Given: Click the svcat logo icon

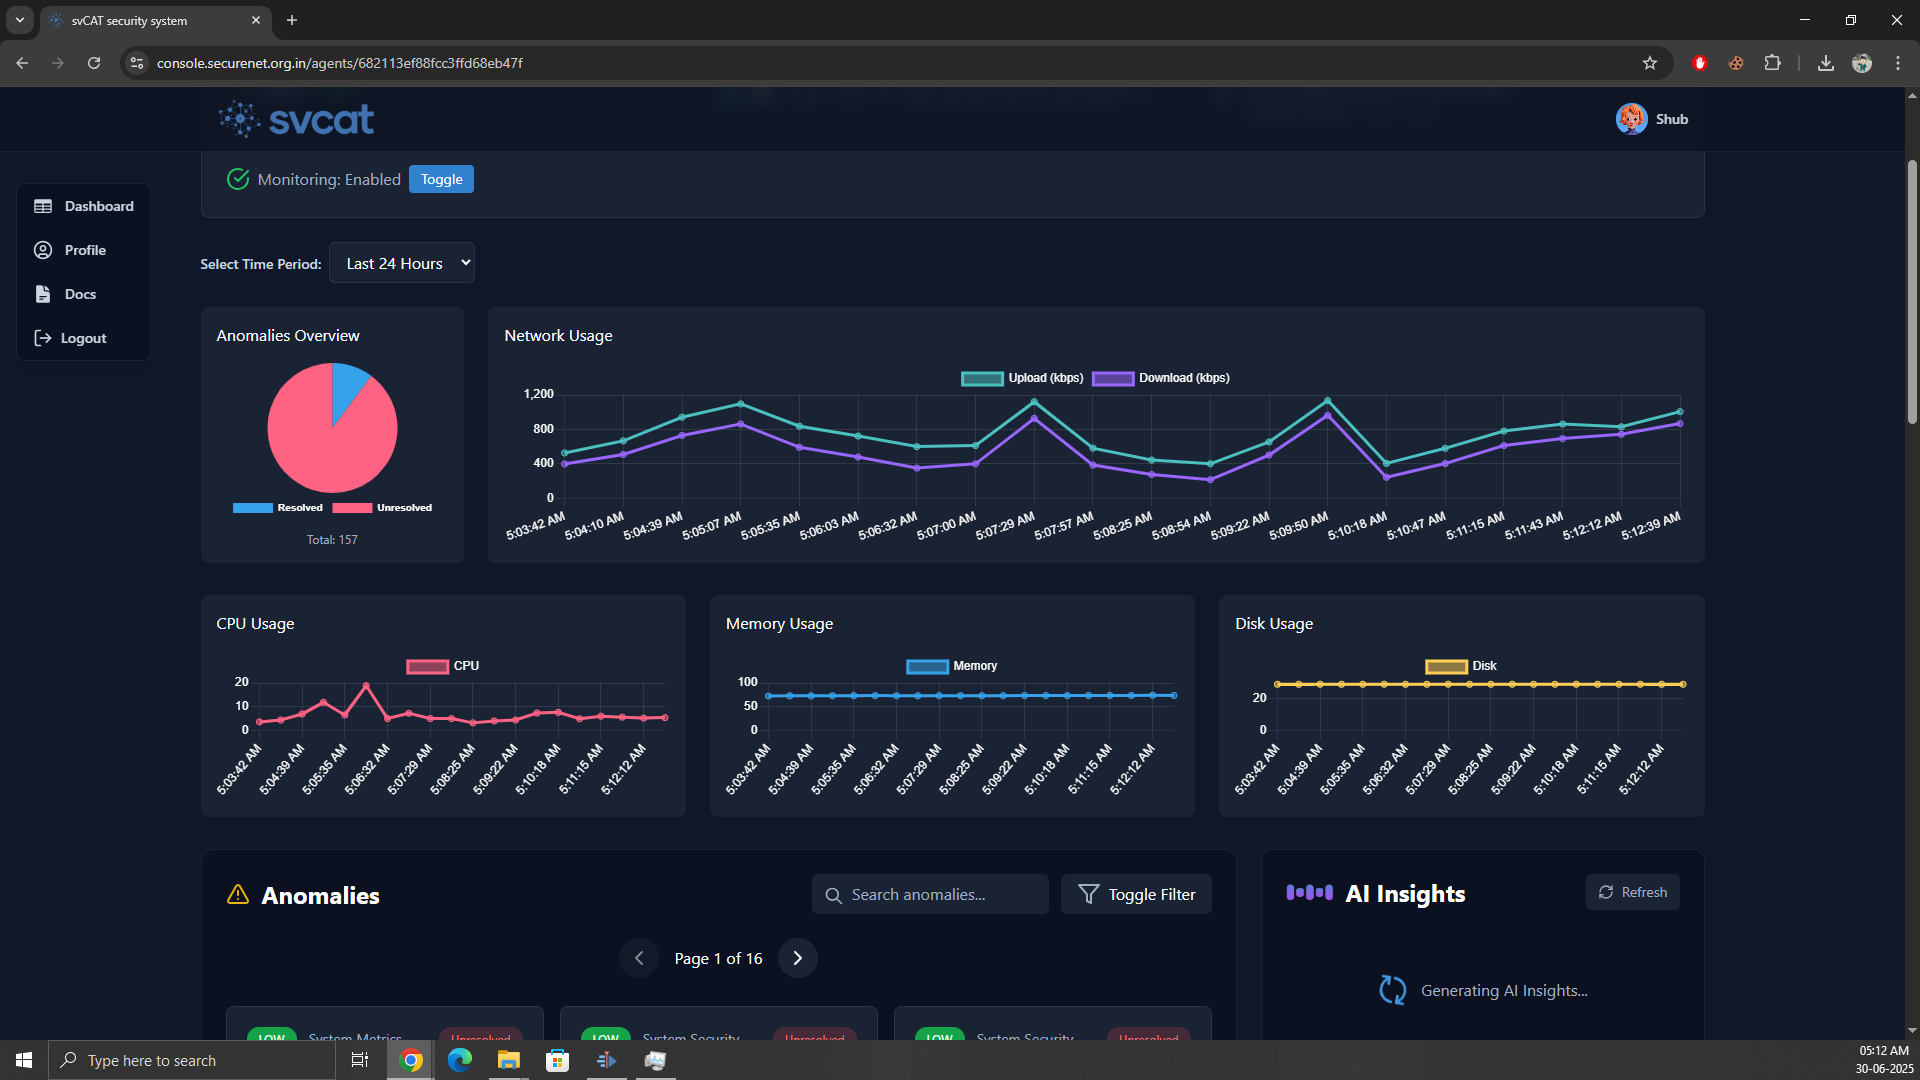Looking at the screenshot, I should [x=240, y=119].
